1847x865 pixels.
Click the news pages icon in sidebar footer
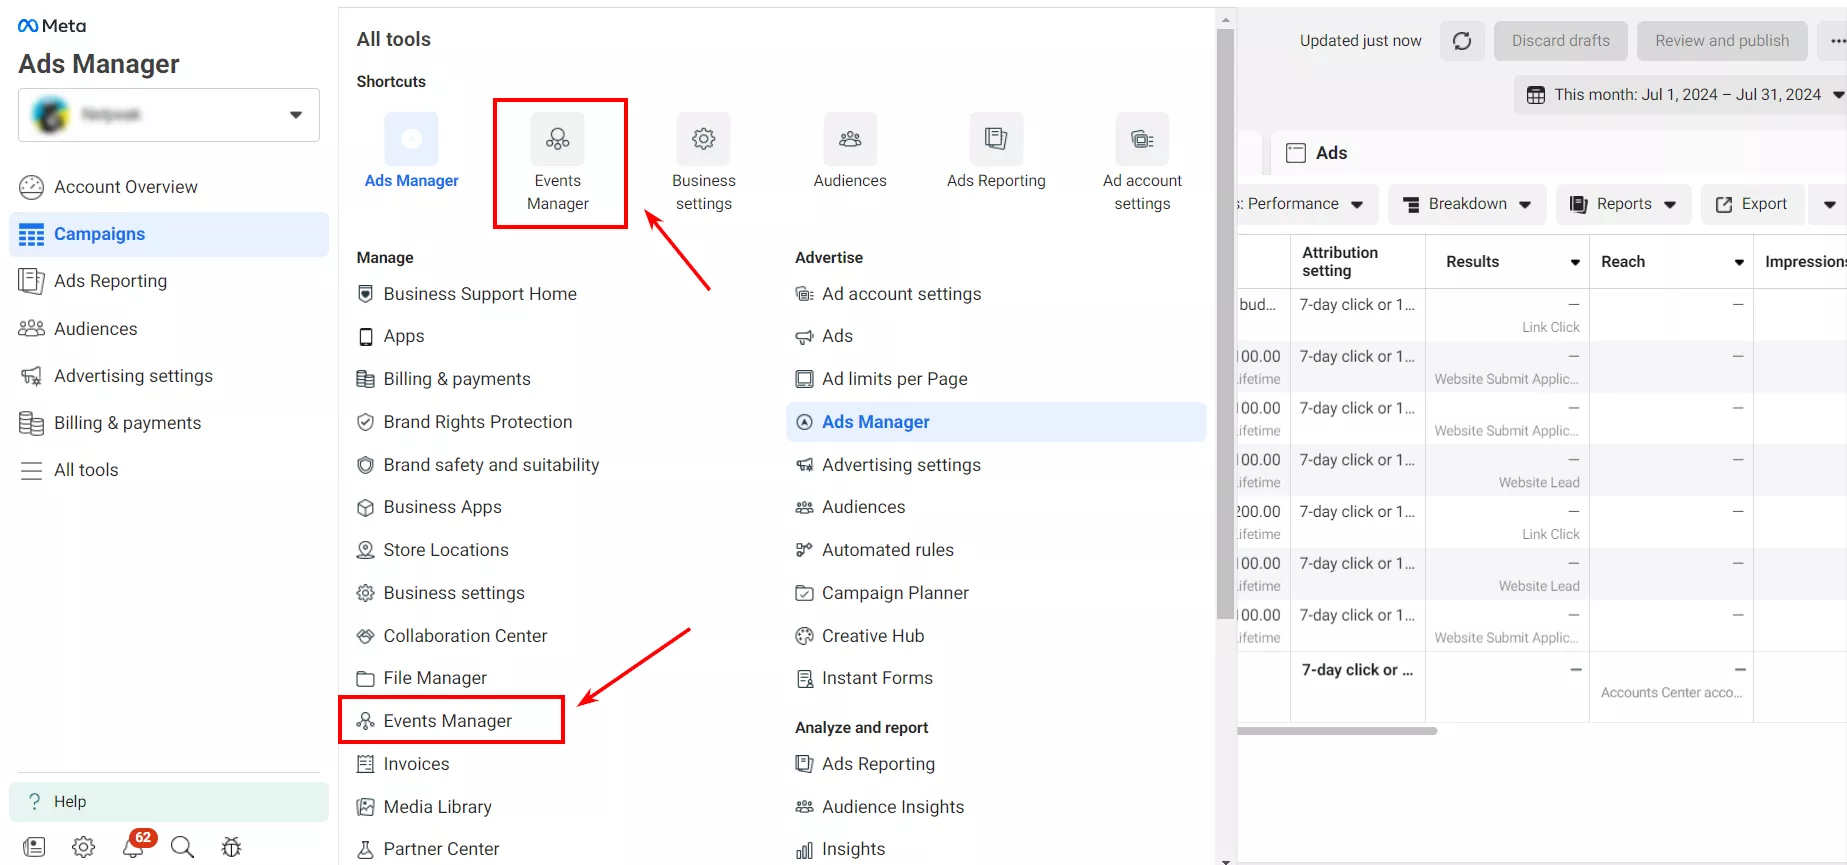34,847
